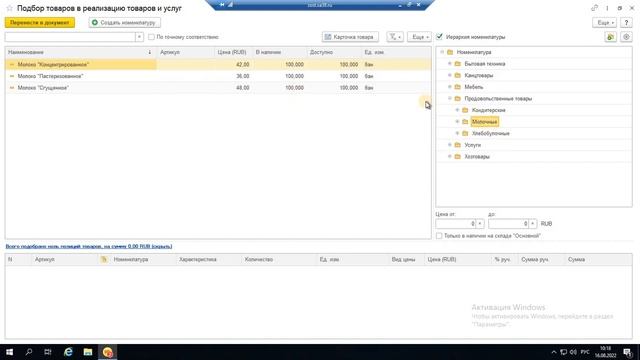Click the vertical dots menu icon in title bar
The image size is (640, 360).
click(x=607, y=8)
